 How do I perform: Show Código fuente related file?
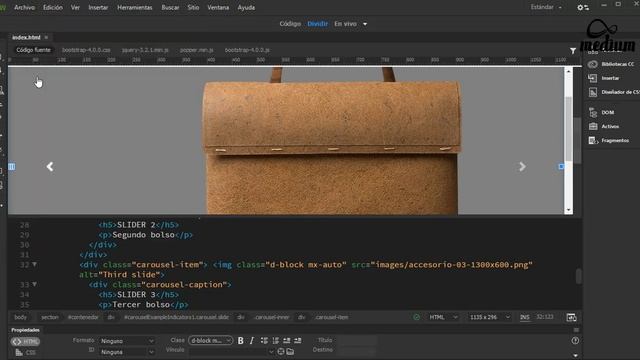pos(33,50)
